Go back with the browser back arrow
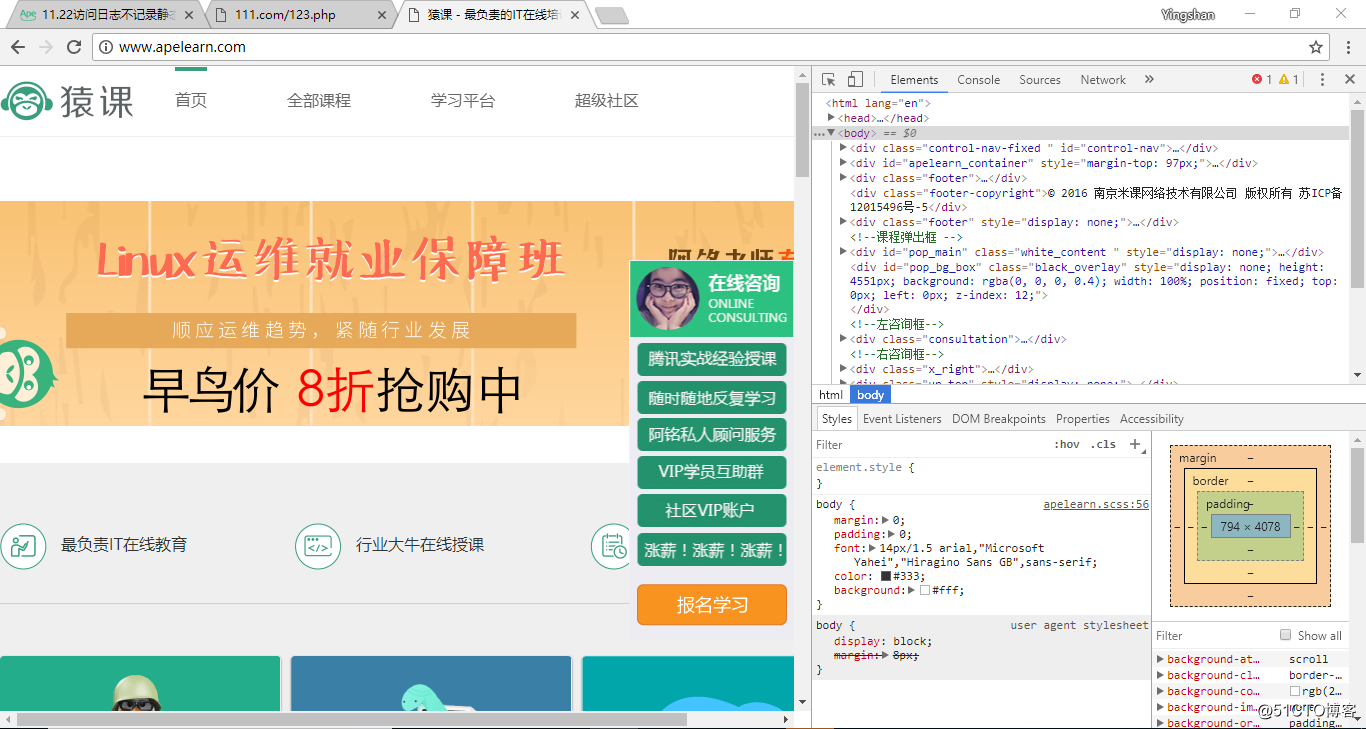 coord(18,47)
